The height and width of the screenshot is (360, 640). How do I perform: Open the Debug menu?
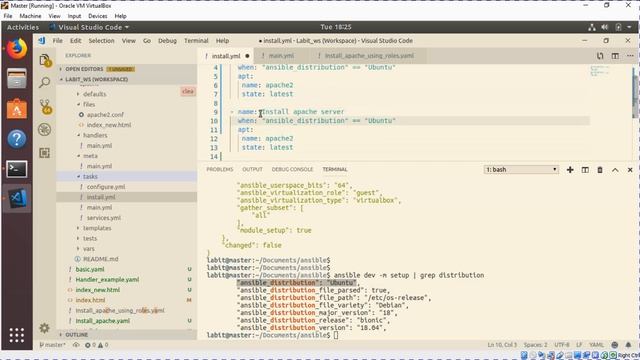click(167, 41)
